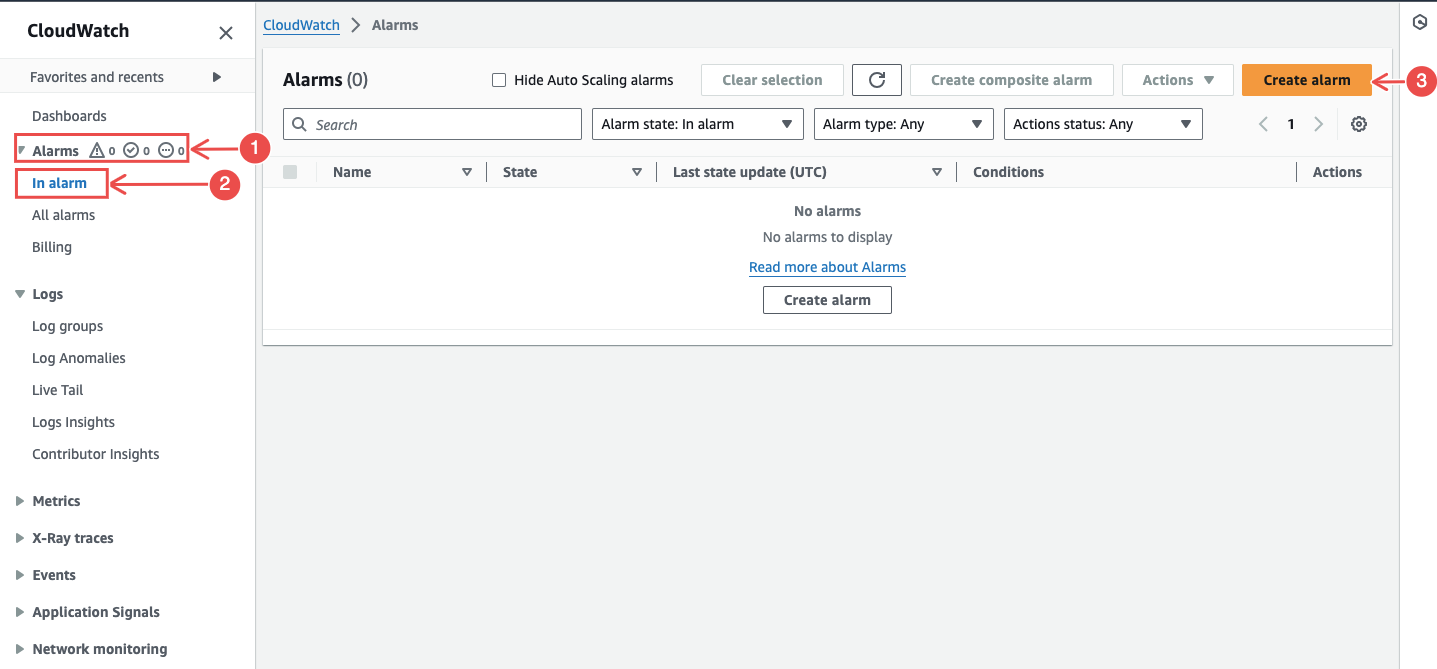Open the Alarm type filter dropdown

[903, 123]
